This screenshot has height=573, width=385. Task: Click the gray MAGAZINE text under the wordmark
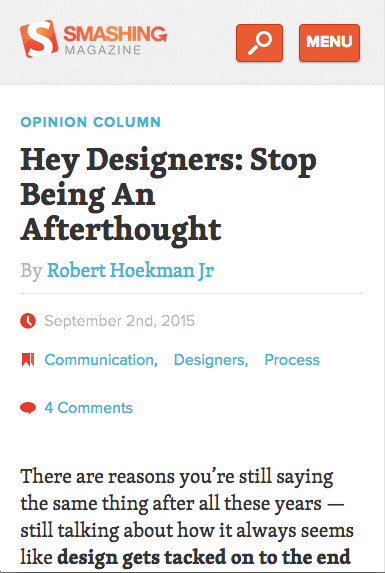tap(103, 50)
